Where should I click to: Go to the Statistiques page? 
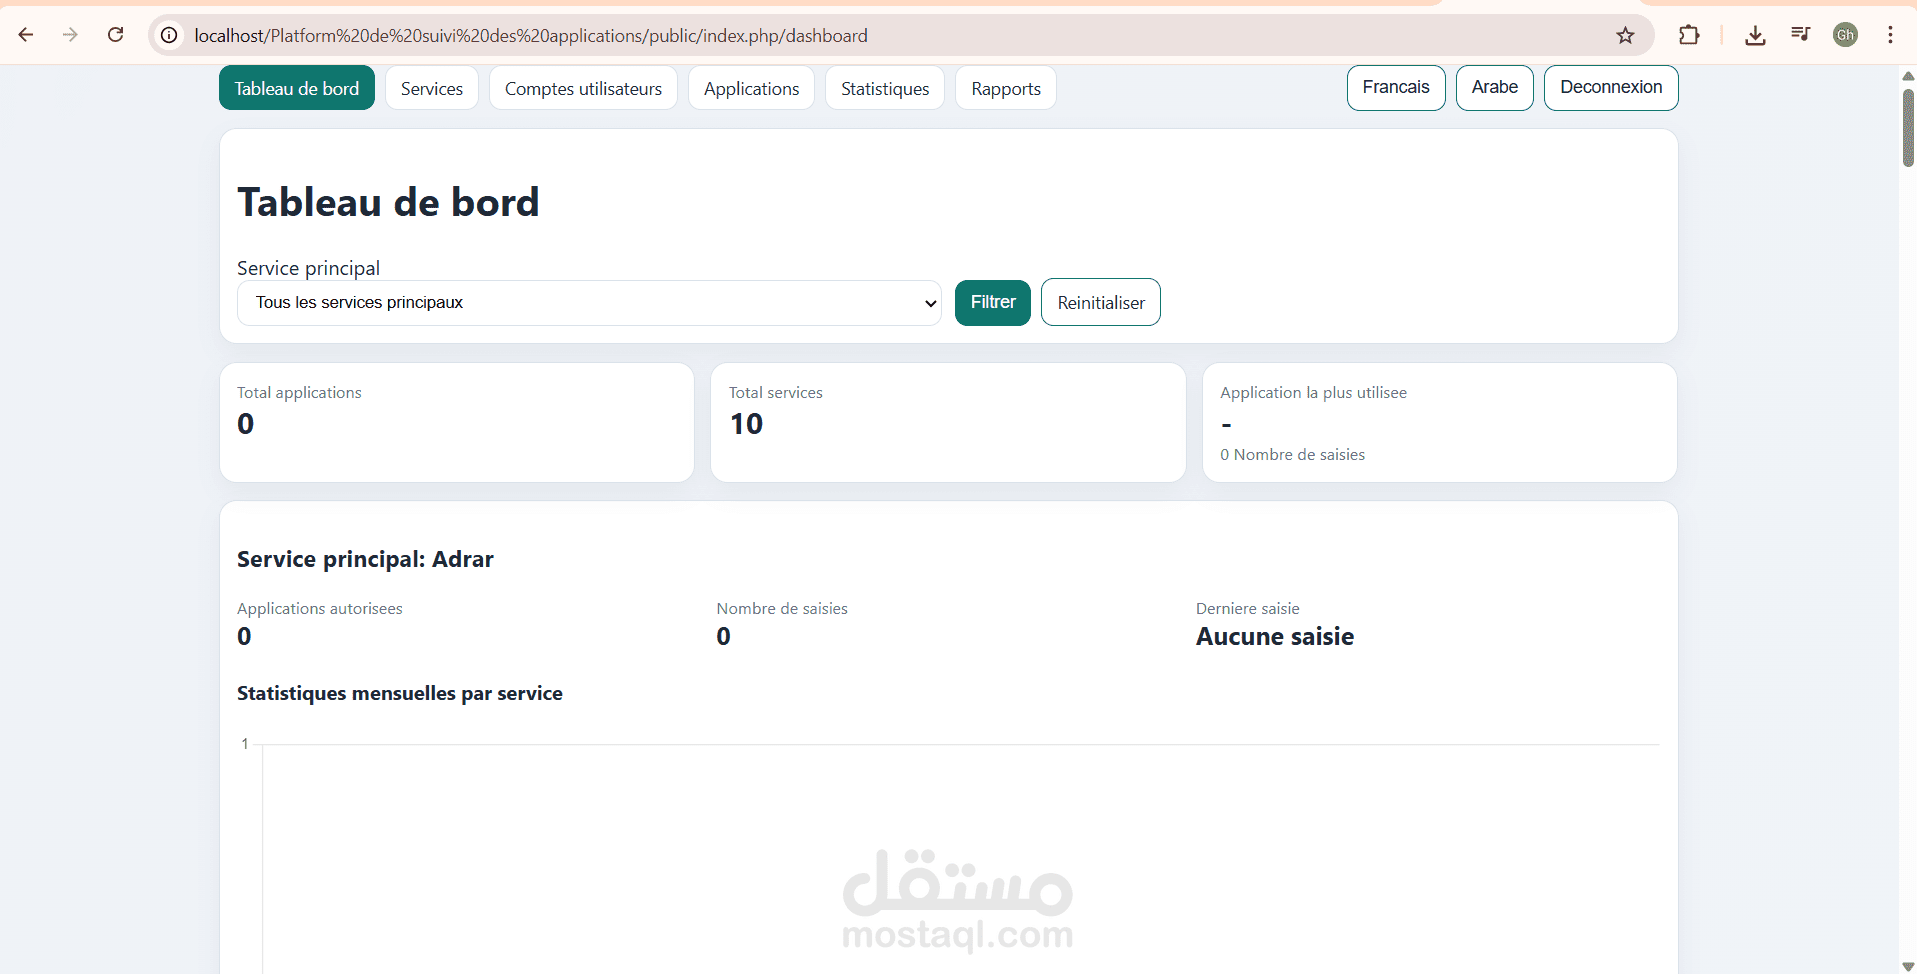point(884,87)
